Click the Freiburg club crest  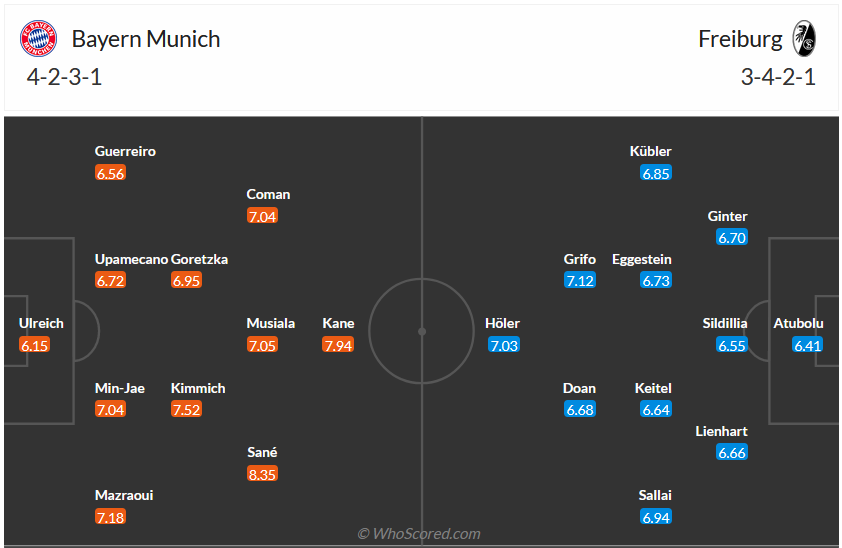point(804,39)
